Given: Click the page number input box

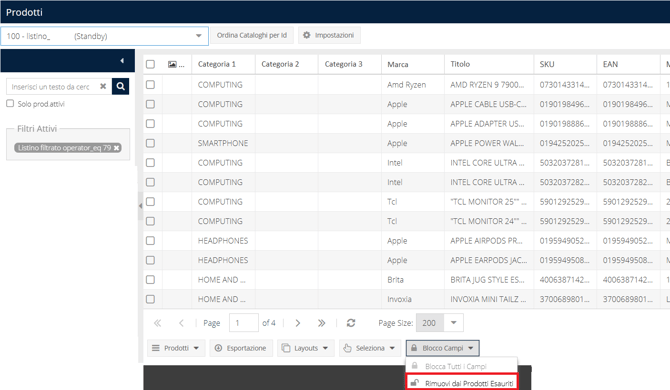Looking at the screenshot, I should coord(244,323).
